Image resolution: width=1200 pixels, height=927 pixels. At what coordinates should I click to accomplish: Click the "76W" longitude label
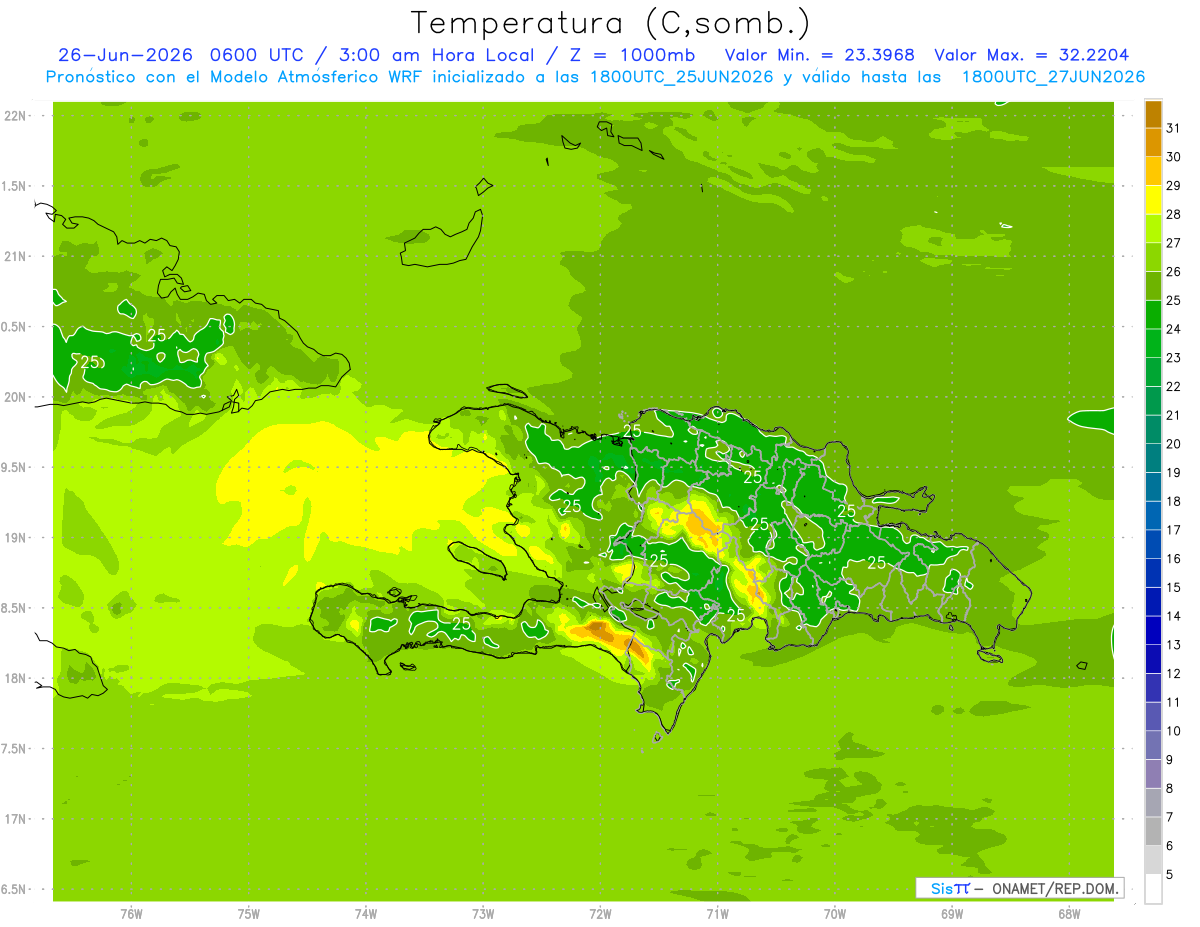pos(131,913)
